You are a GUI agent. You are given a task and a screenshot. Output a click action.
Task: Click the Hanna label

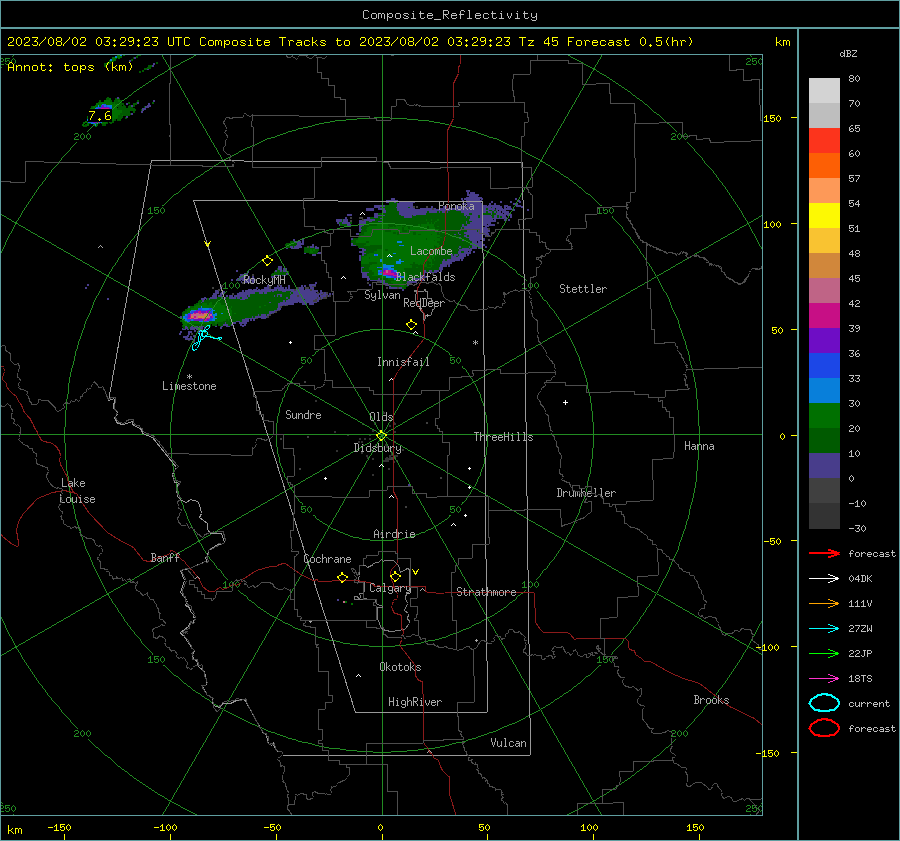point(699,446)
